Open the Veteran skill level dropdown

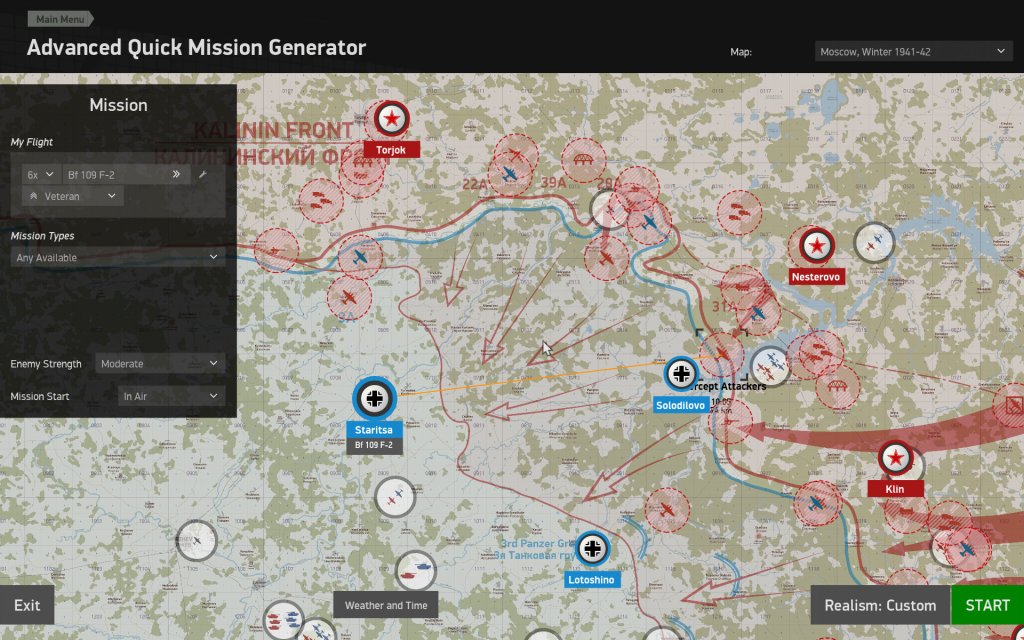pyautogui.click(x=72, y=197)
